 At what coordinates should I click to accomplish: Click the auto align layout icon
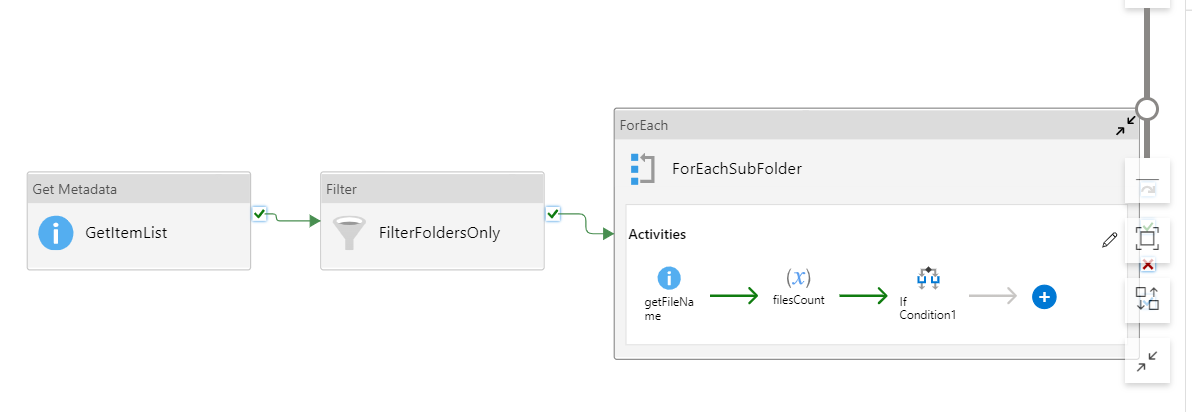pyautogui.click(x=1147, y=298)
